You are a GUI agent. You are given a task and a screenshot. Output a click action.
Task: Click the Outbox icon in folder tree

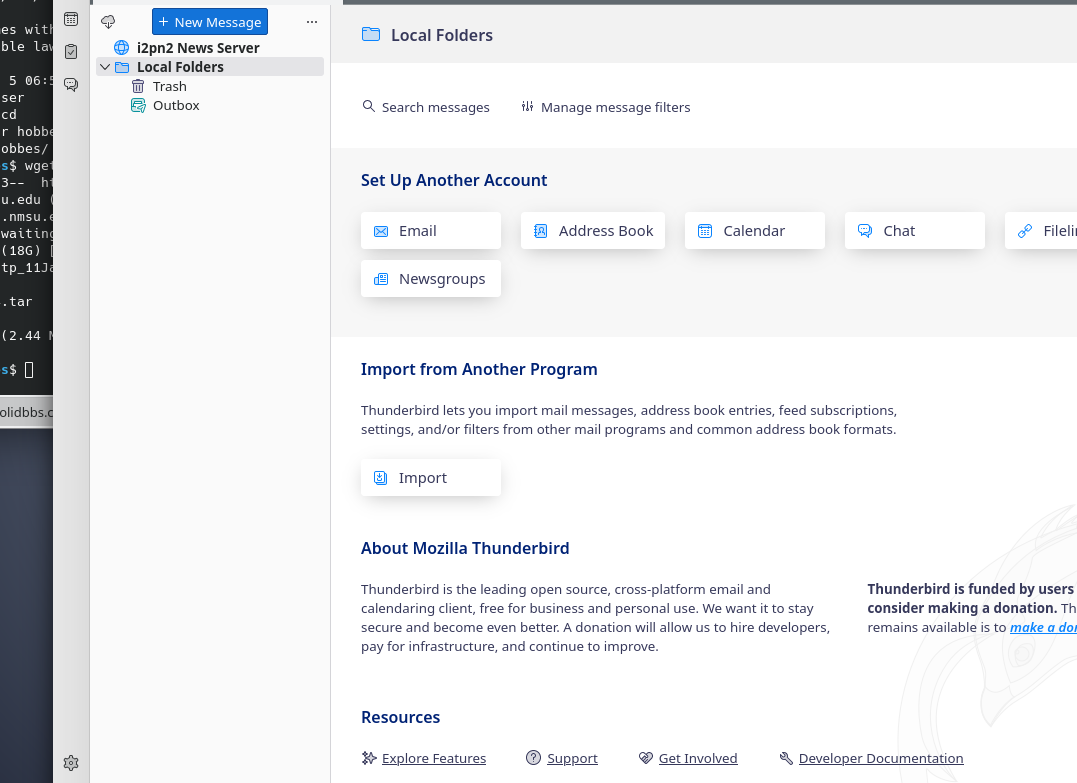tap(138, 105)
